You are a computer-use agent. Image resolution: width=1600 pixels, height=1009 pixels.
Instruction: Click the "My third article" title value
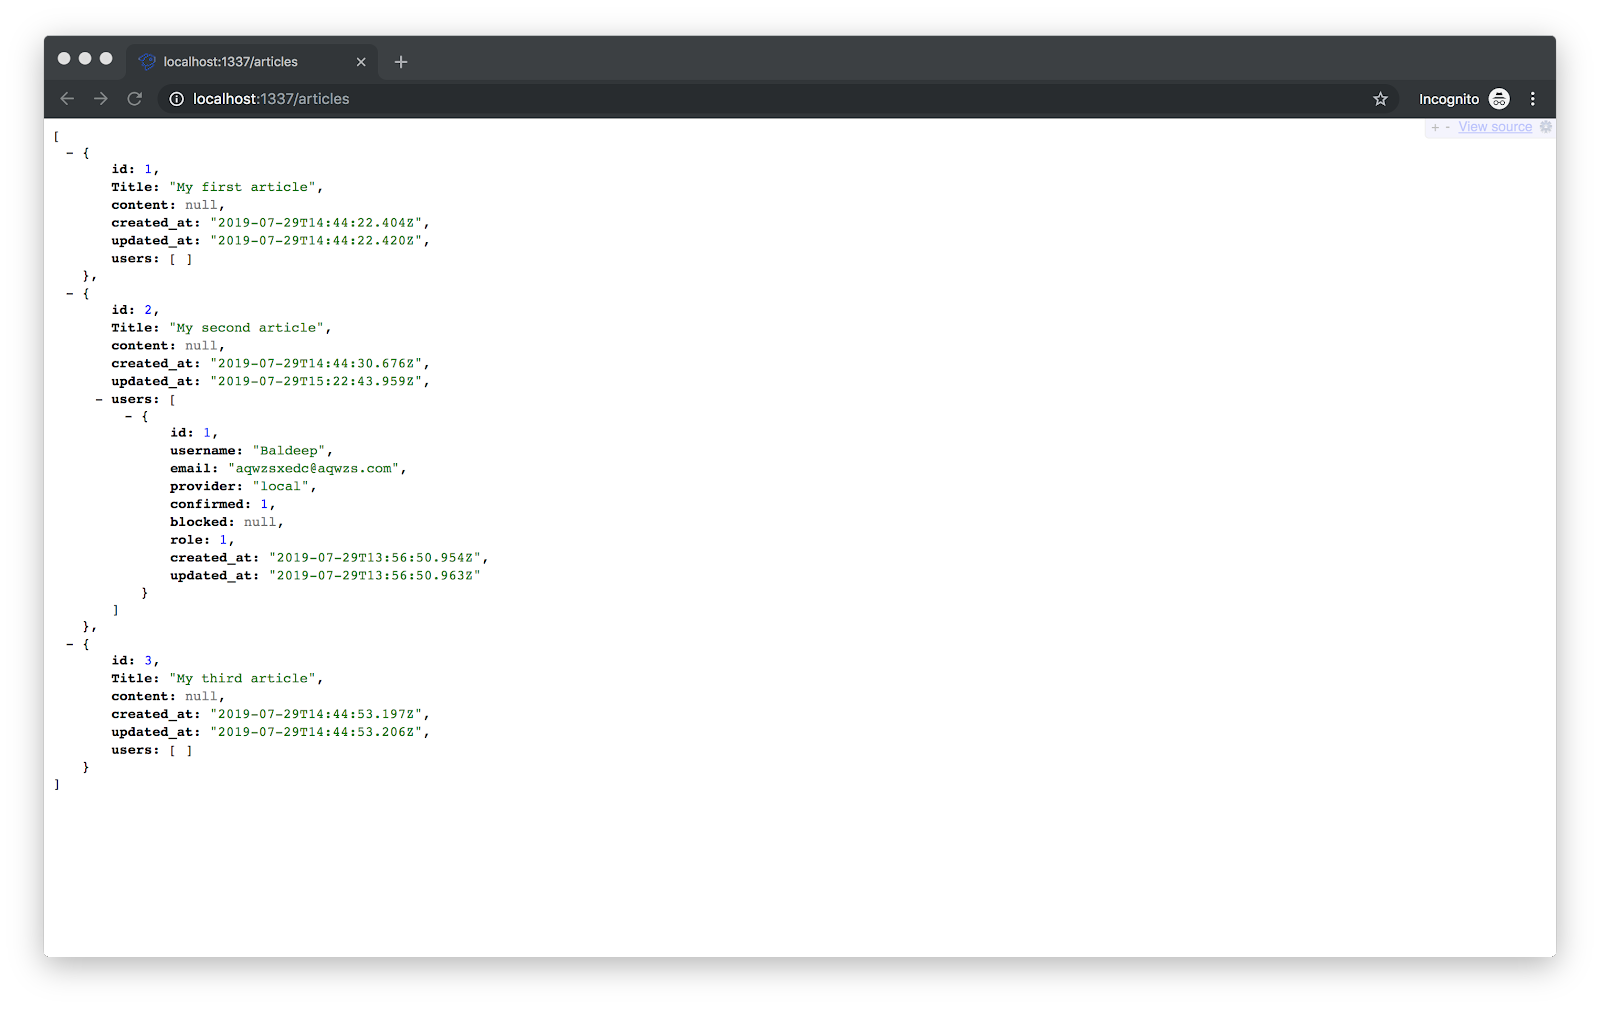[x=243, y=678]
